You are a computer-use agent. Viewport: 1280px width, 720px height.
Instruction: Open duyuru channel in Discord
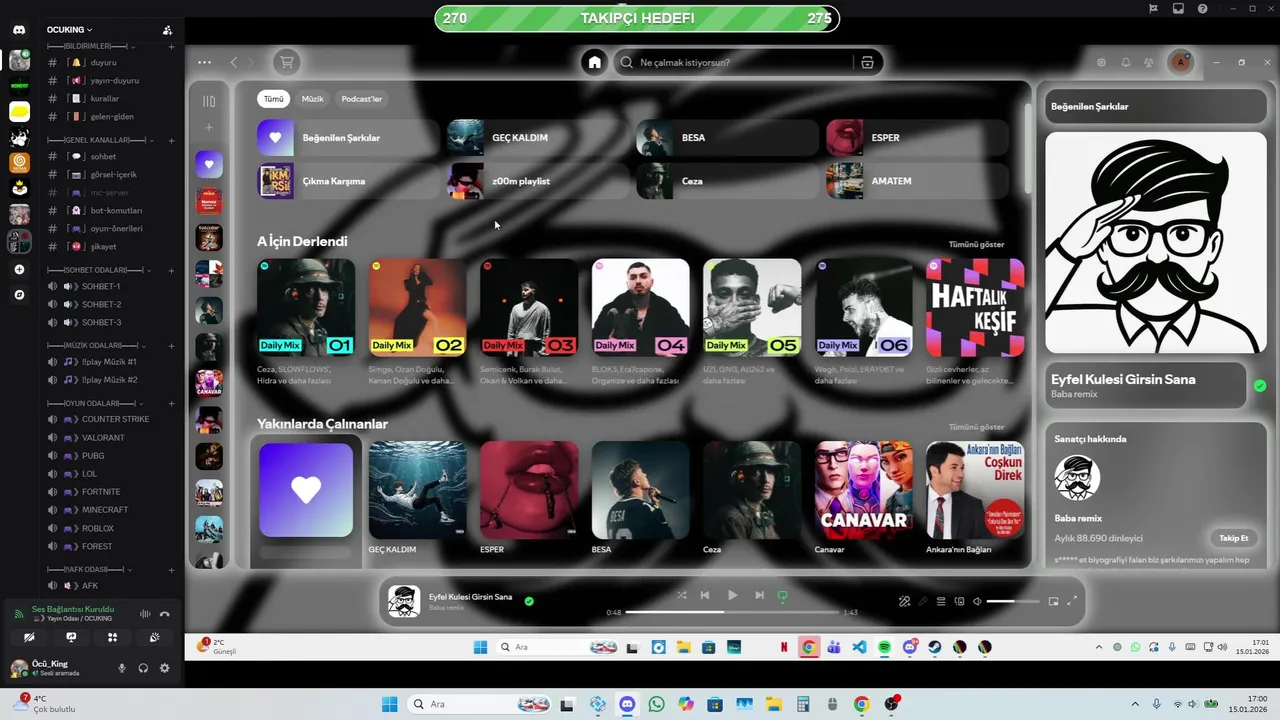[103, 62]
